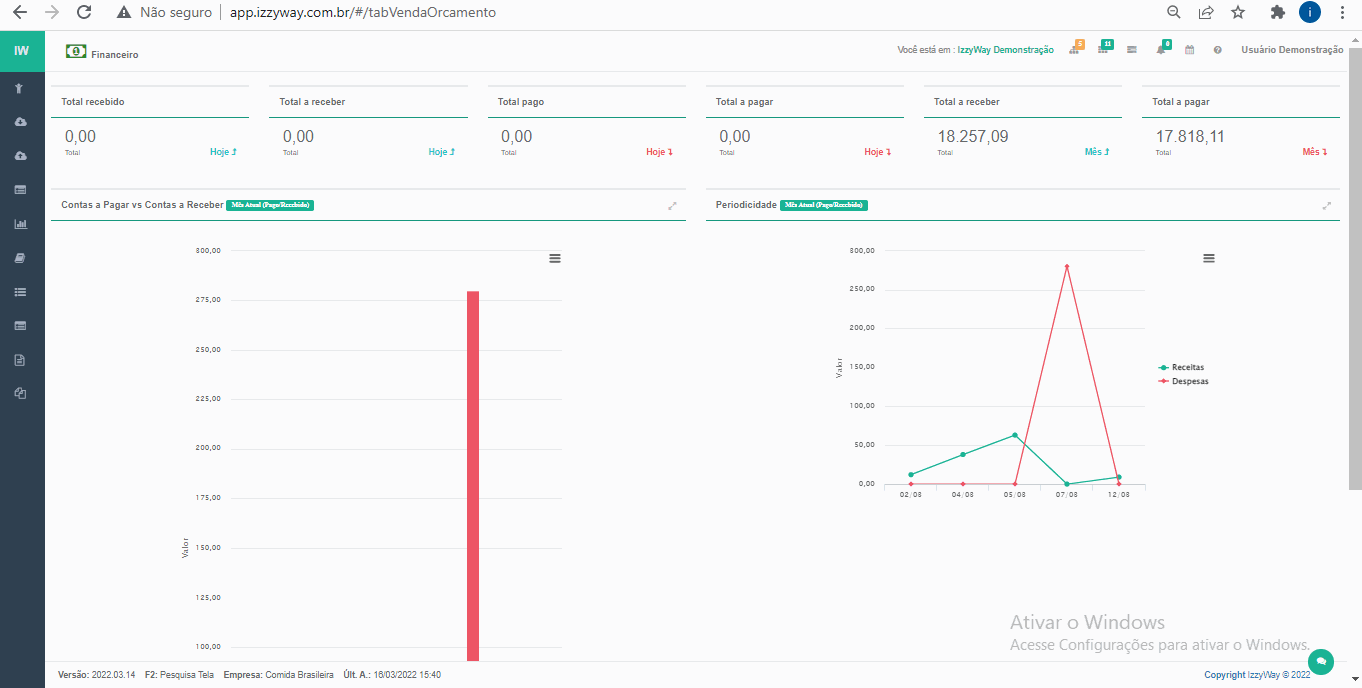Image resolution: width=1362 pixels, height=688 pixels.
Task: Toggle the Receitas series in chart legend
Action: click(x=1187, y=367)
